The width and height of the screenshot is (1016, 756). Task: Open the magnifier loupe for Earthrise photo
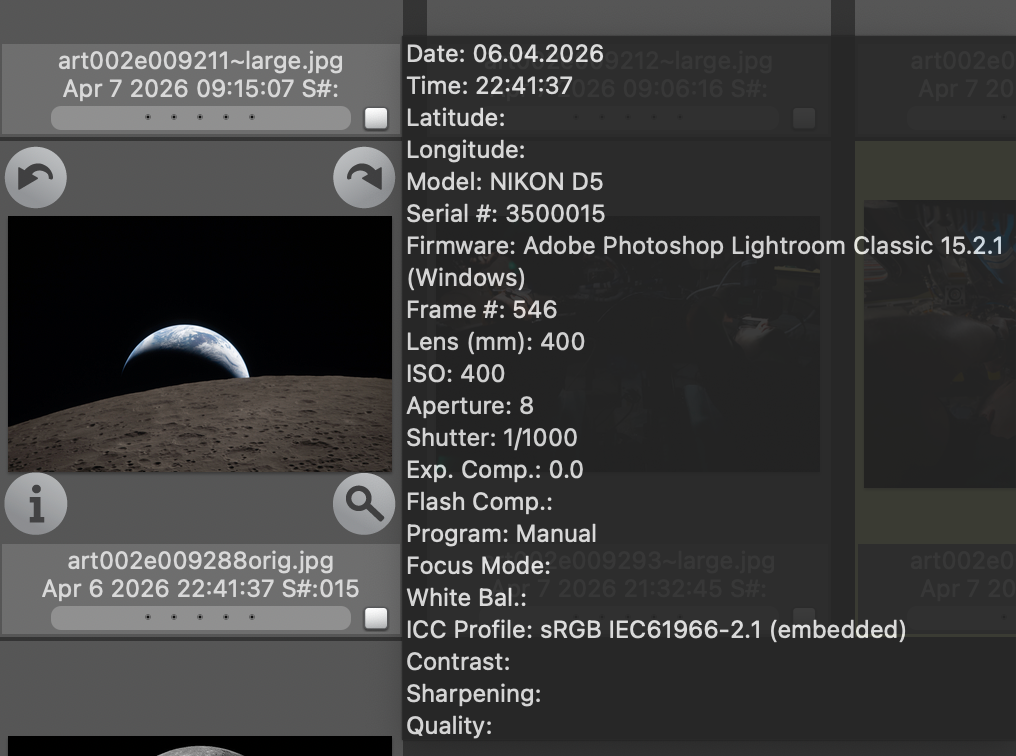coord(363,505)
